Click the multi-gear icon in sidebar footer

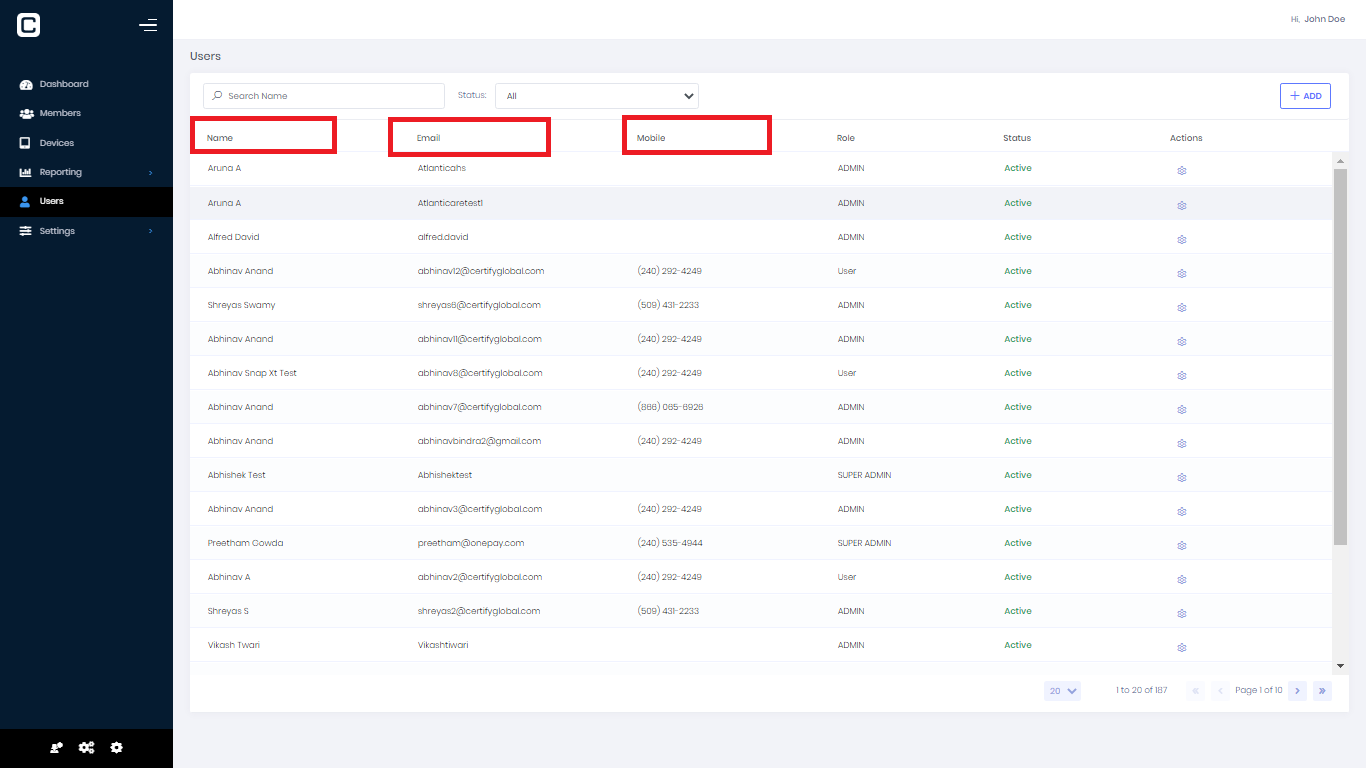(87, 748)
